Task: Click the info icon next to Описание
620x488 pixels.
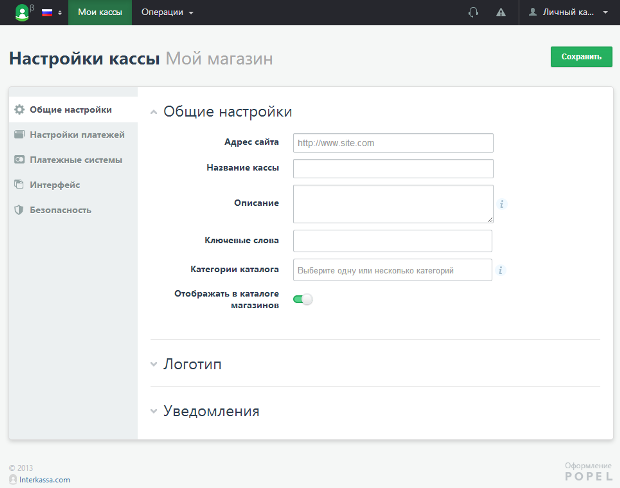Action: pos(502,204)
